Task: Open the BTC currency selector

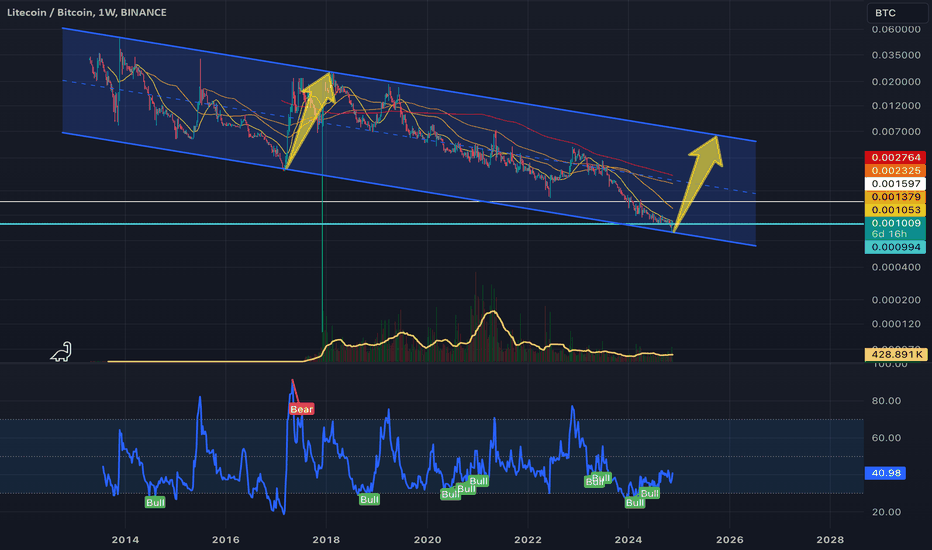Action: (x=897, y=12)
